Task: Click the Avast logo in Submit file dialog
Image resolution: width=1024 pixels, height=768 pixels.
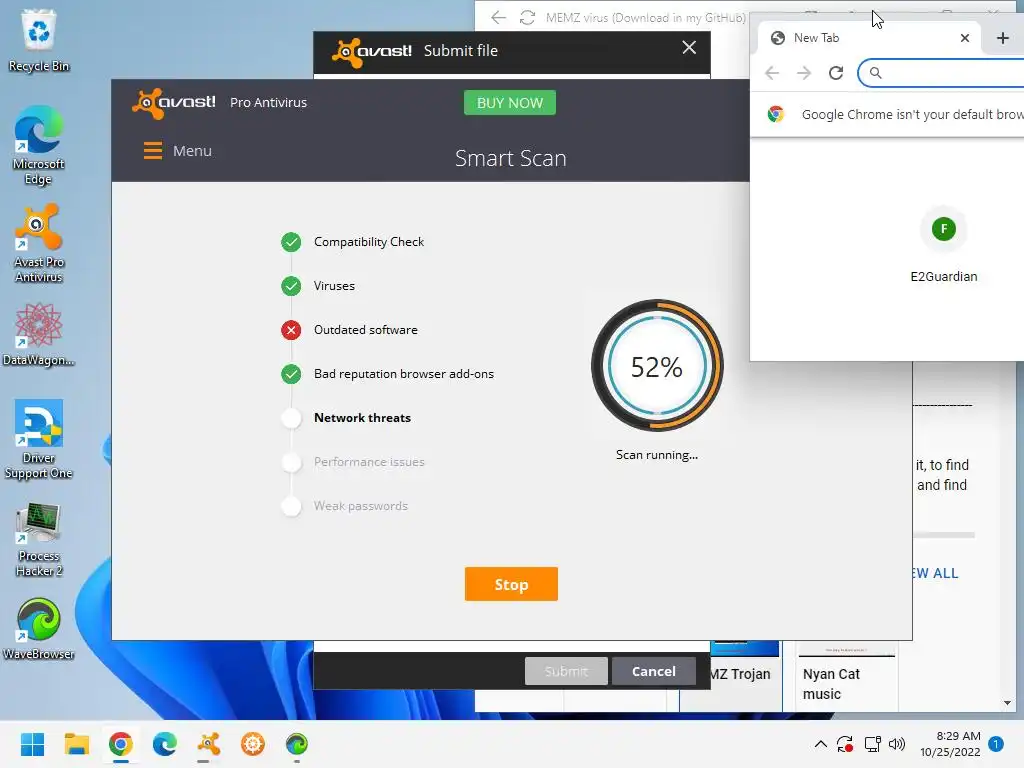Action: (372, 51)
